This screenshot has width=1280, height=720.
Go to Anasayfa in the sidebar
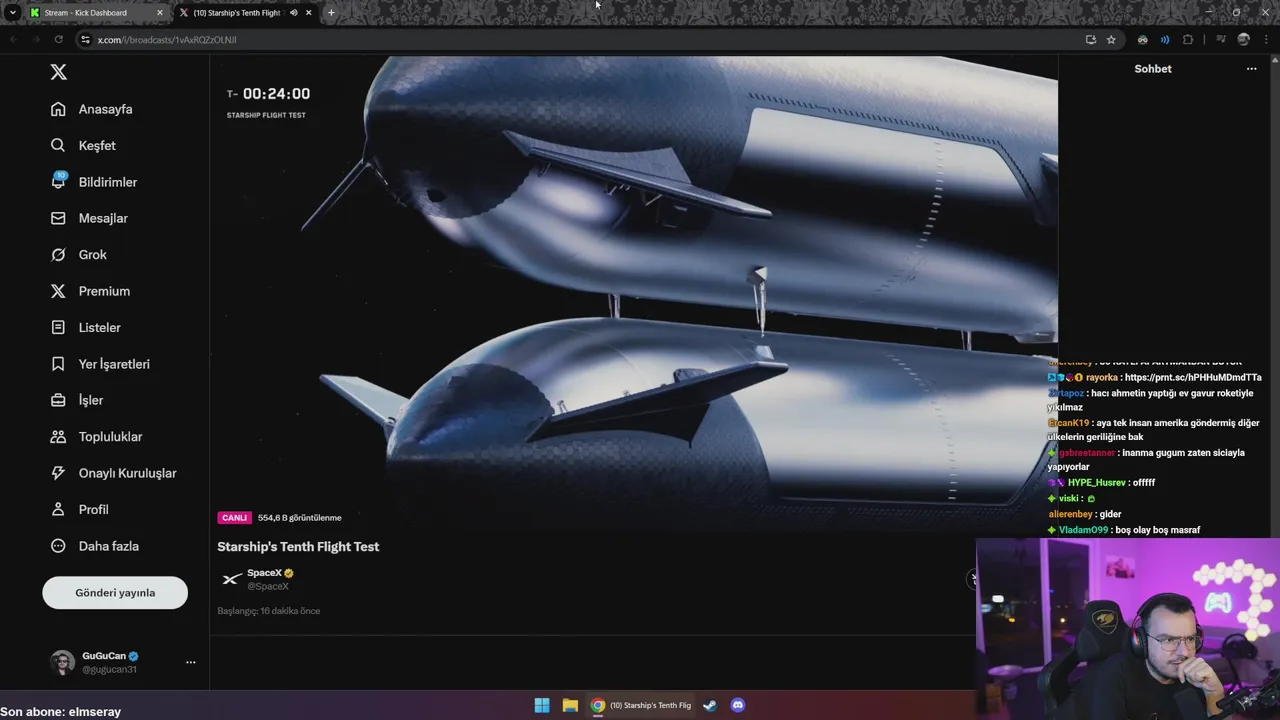point(105,109)
